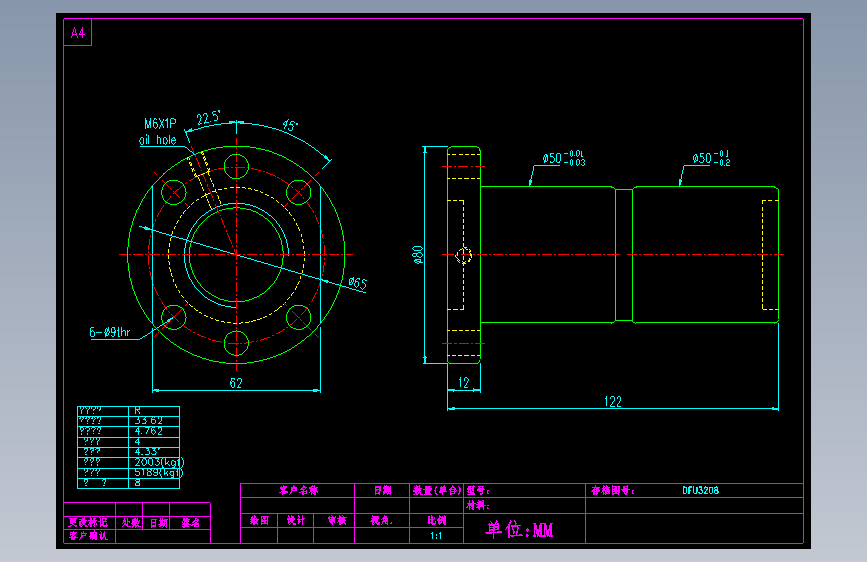Click the bottom bolt hole circle in front view
This screenshot has width=867, height=562.
tap(237, 343)
